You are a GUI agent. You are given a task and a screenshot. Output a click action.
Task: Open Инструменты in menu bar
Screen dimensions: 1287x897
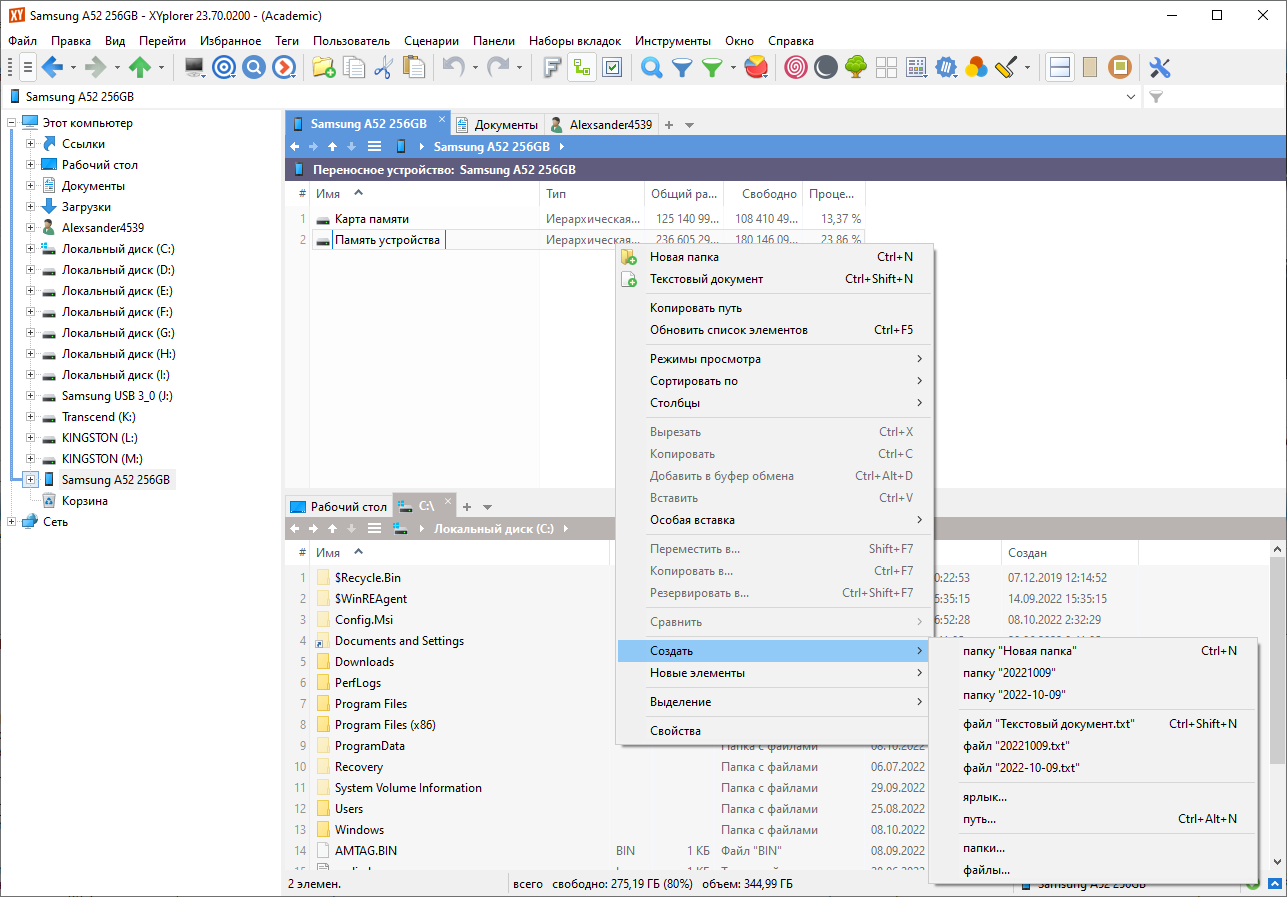672,41
